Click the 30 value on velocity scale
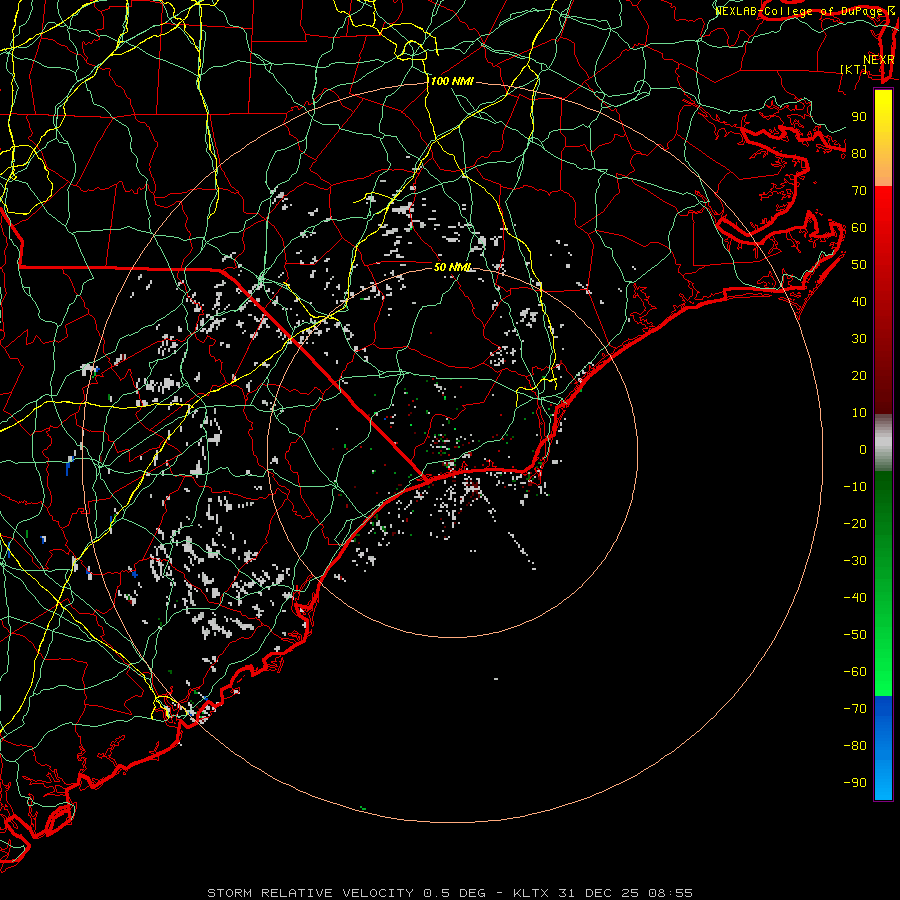The height and width of the screenshot is (900, 900). [x=859, y=339]
